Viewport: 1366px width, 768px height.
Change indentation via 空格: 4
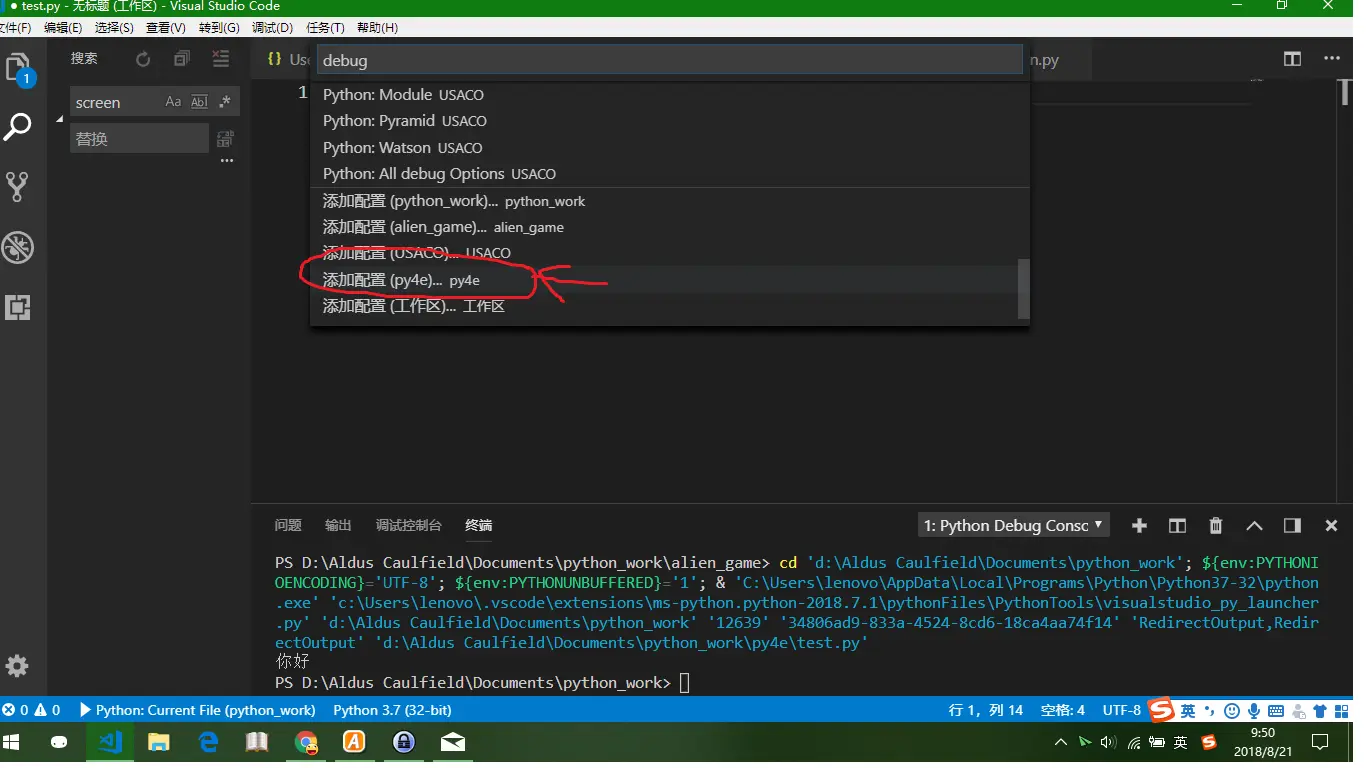(x=1063, y=710)
